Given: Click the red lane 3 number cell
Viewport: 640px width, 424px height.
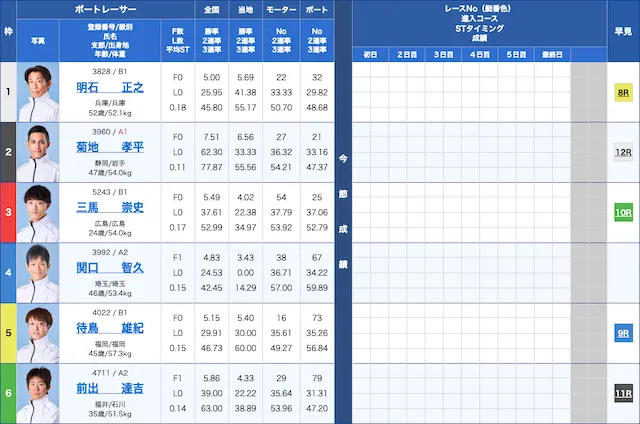Looking at the screenshot, I should (x=8, y=212).
